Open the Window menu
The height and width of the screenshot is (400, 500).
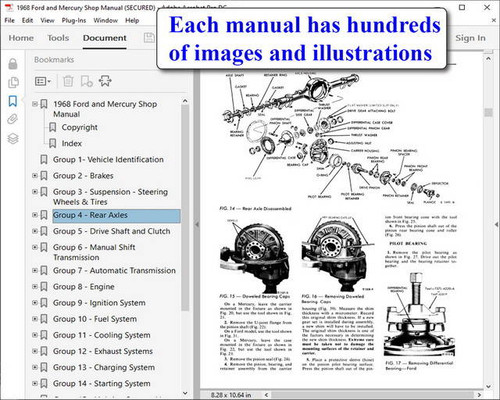pyautogui.click(x=105, y=20)
